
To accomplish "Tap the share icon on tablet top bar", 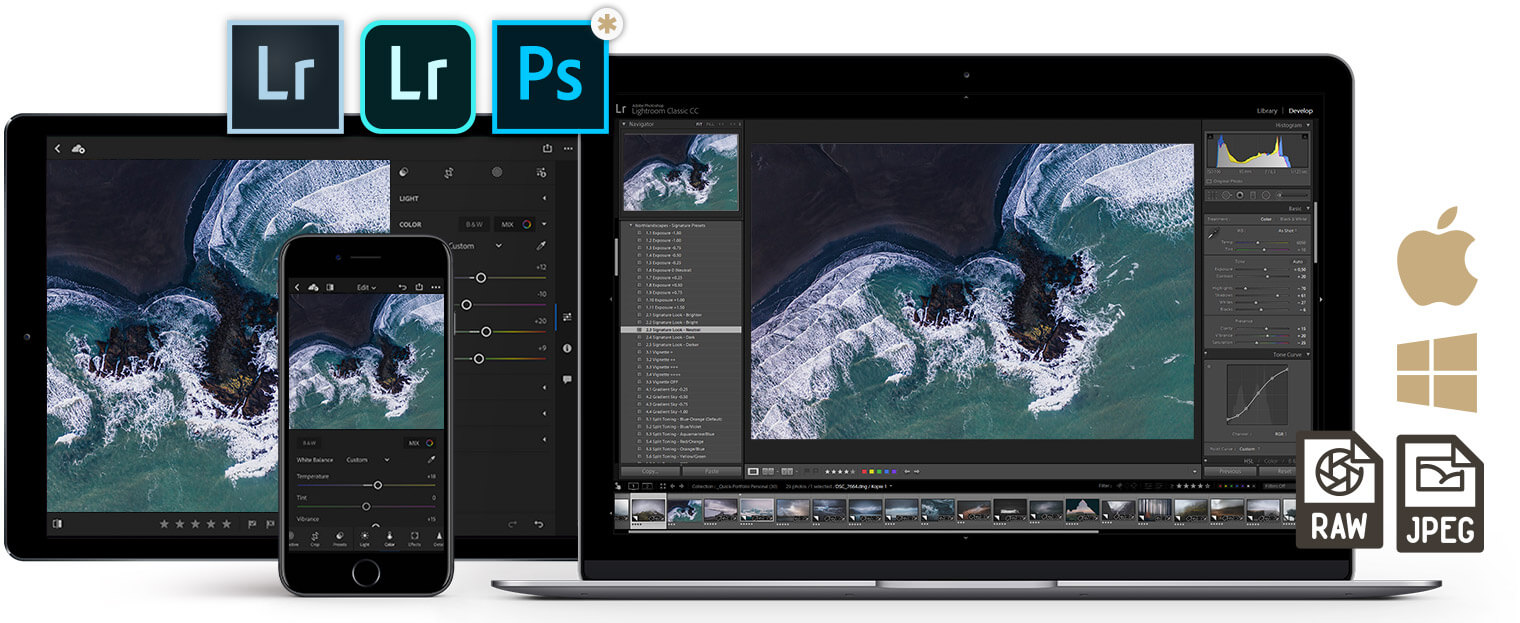I will click(x=547, y=148).
